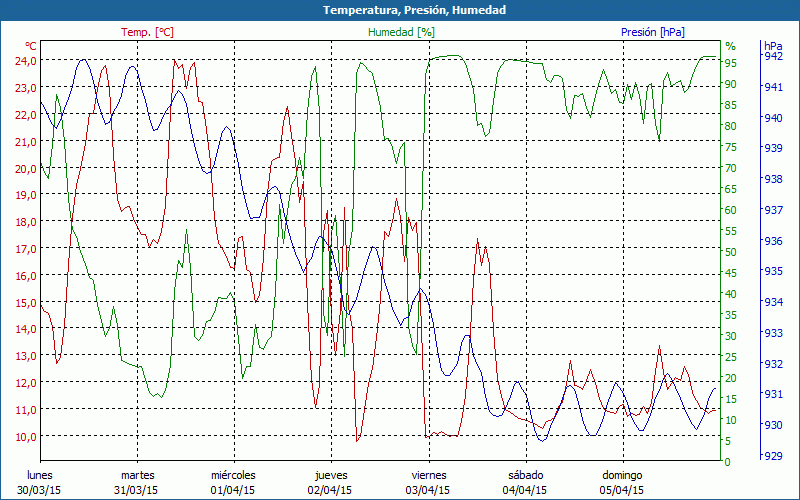Click the green % unit label
800x500 pixels.
click(x=730, y=46)
